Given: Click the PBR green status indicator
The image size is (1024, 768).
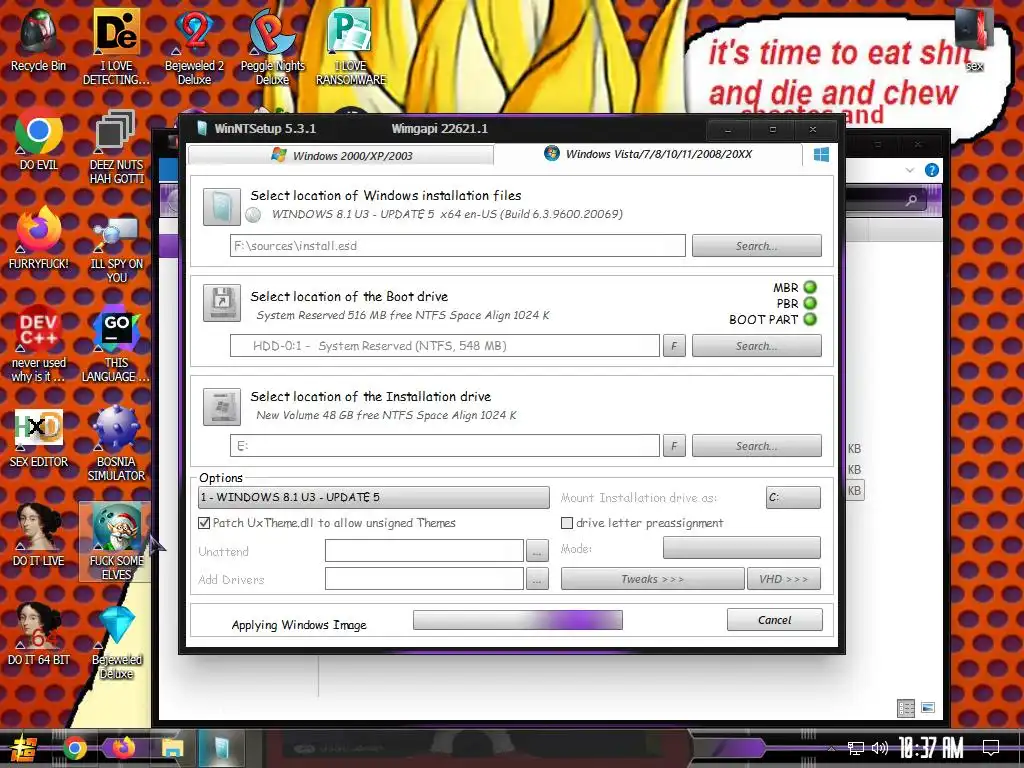Looking at the screenshot, I should coord(810,303).
